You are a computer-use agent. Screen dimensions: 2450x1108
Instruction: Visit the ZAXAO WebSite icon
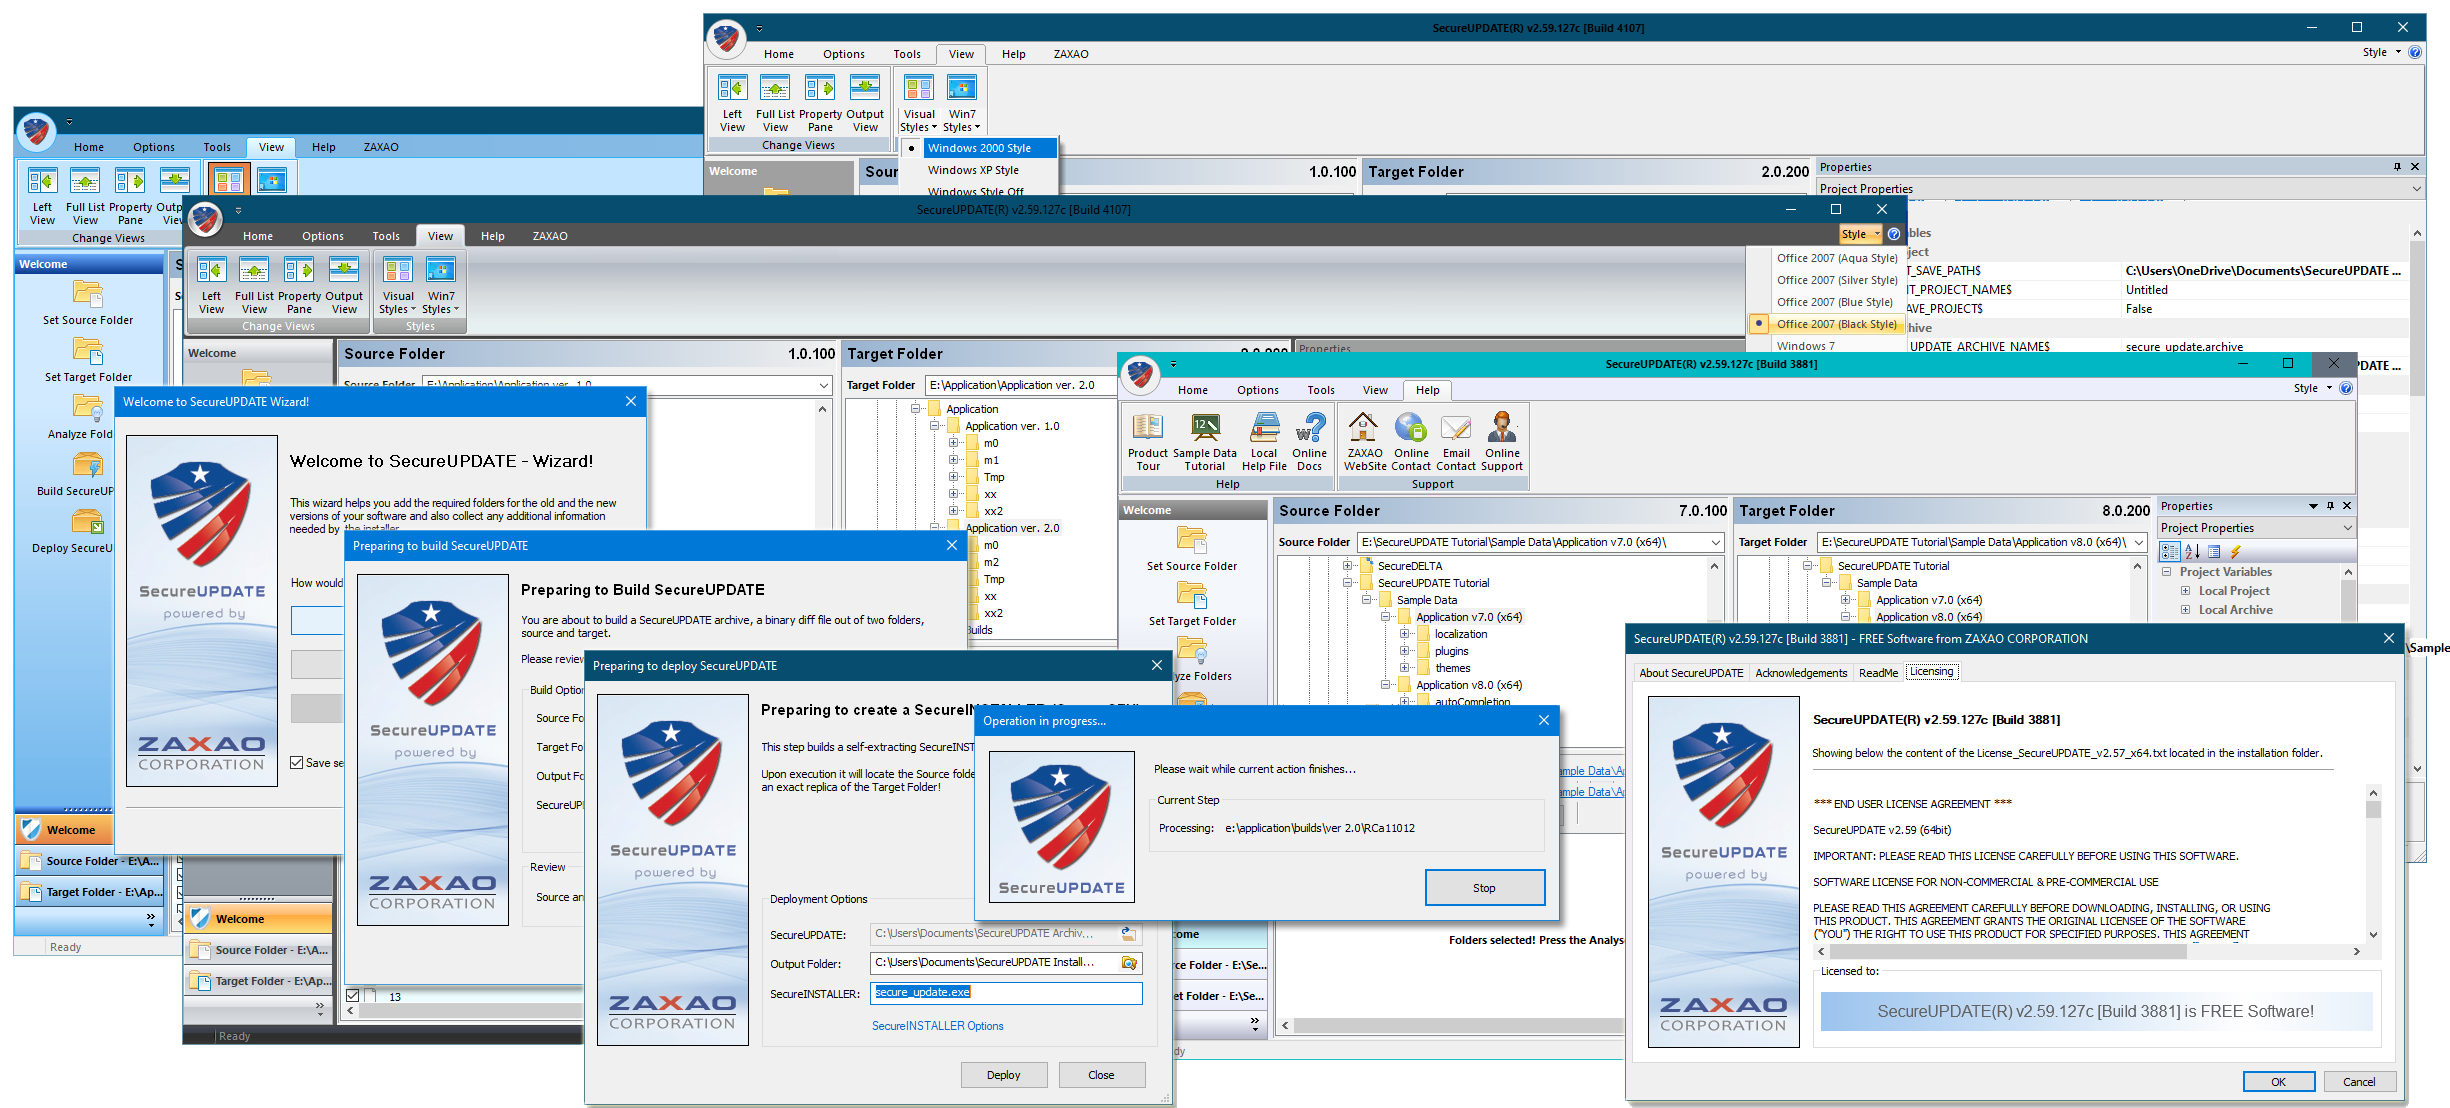pos(1364,441)
